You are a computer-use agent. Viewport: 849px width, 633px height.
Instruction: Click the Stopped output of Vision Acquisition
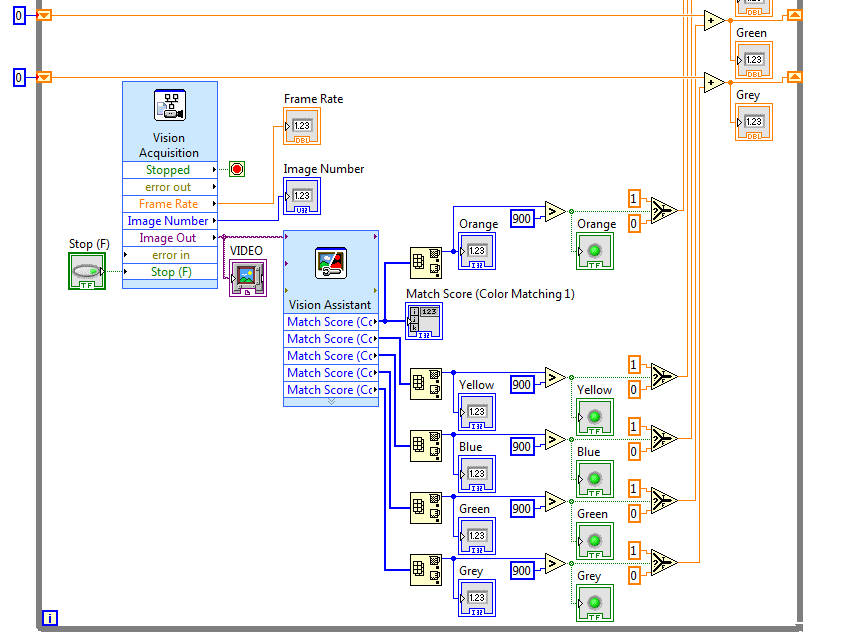(x=170, y=170)
